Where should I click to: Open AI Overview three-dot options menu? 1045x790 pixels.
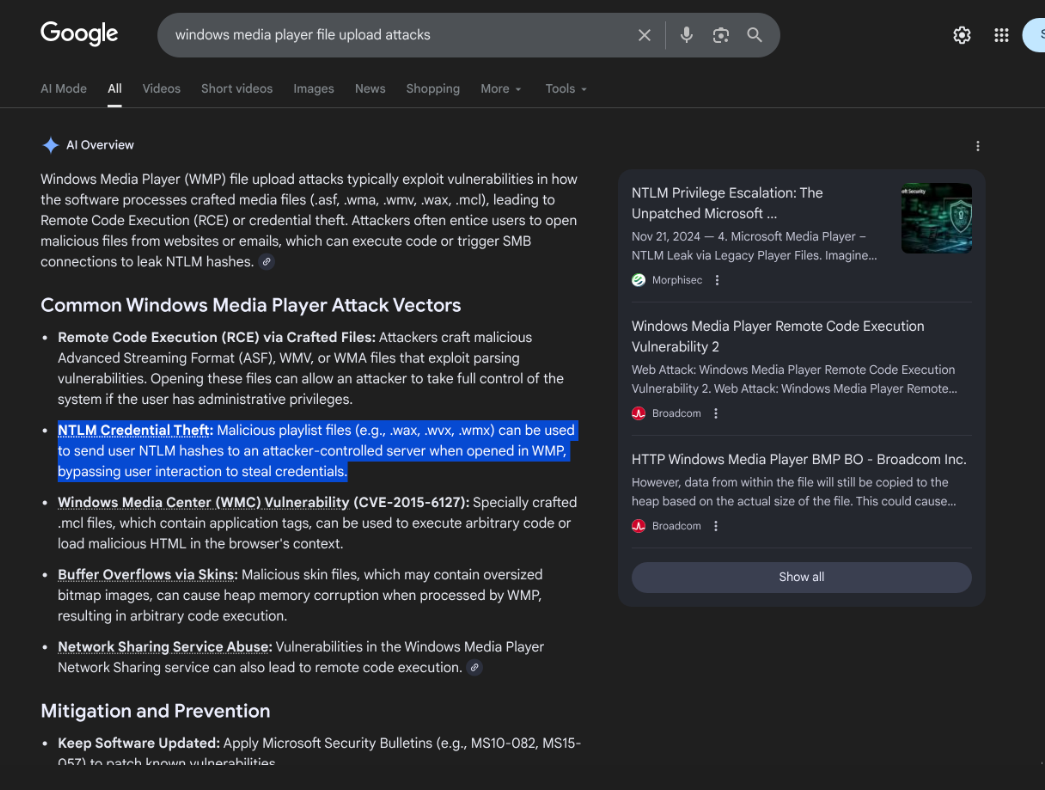pyautogui.click(x=978, y=146)
